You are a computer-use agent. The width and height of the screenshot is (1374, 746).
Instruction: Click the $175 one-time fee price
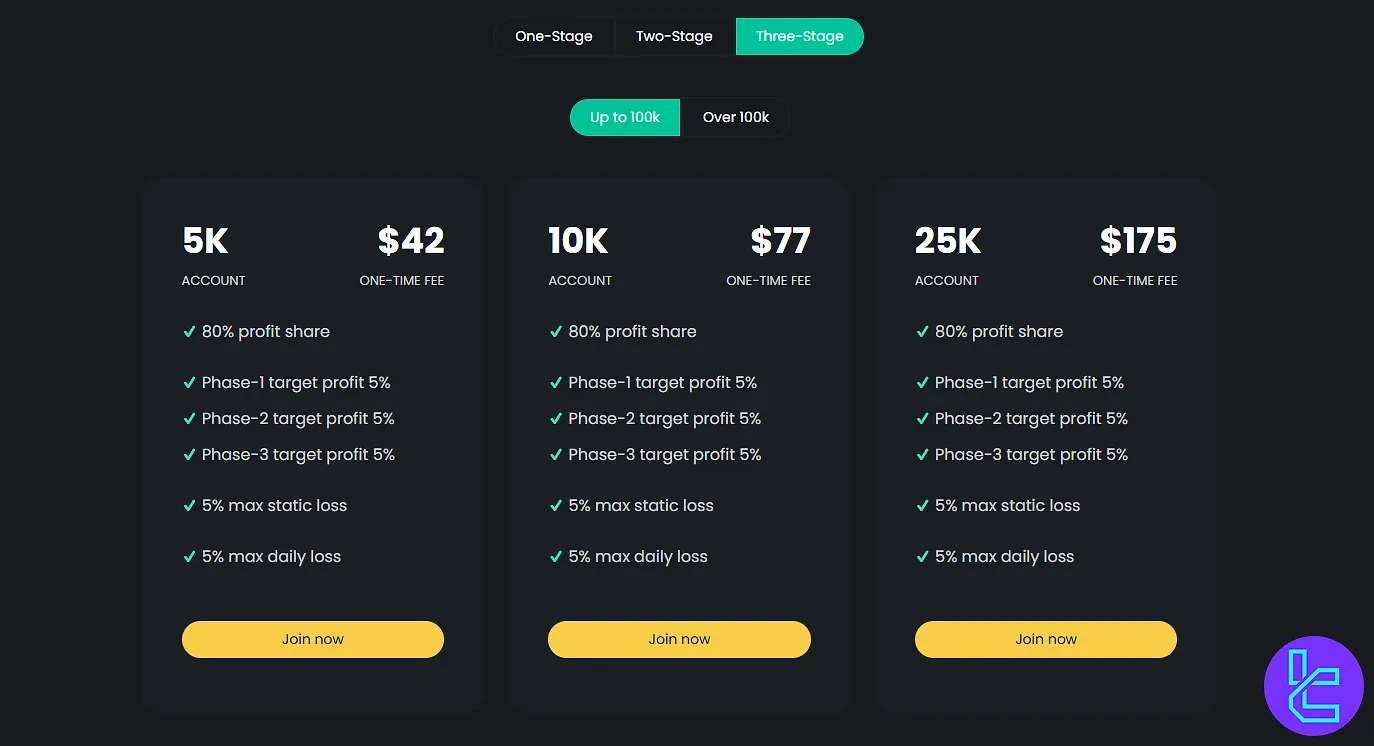(1138, 241)
